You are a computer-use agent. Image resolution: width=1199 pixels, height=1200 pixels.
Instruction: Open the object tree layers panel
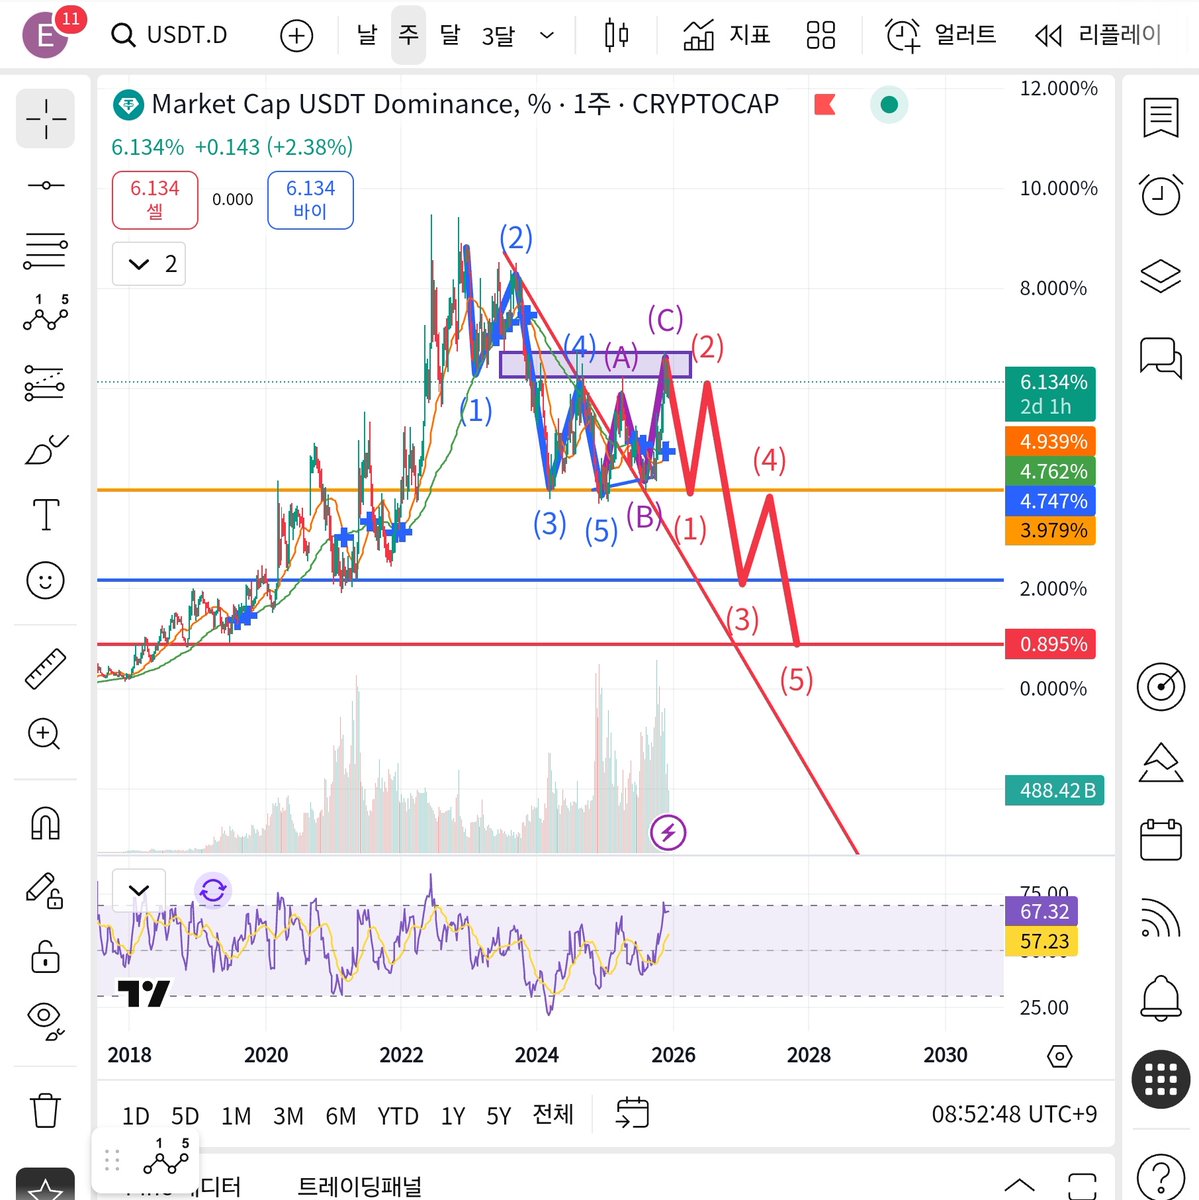[x=1160, y=275]
